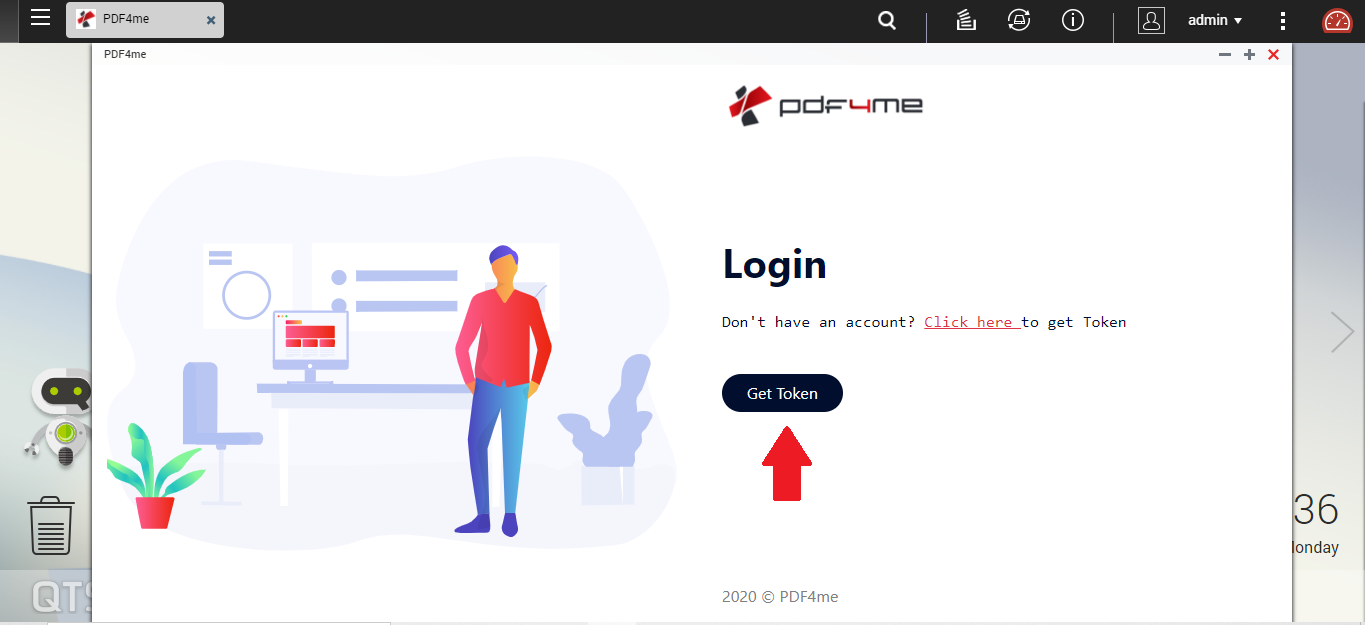Open the event notifications info icon
Image resolution: width=1365 pixels, height=625 pixels.
click(x=1073, y=20)
